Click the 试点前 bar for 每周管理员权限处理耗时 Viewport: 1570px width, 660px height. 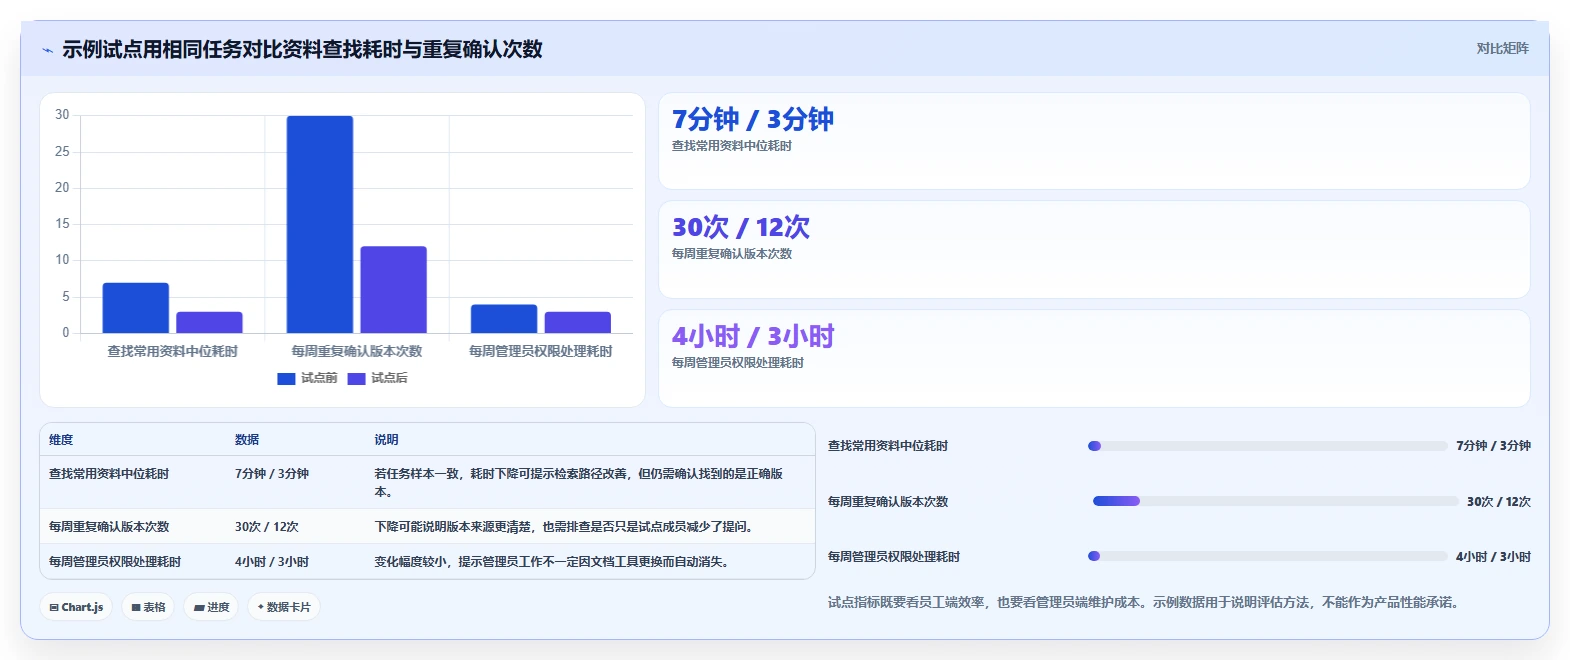tap(504, 319)
